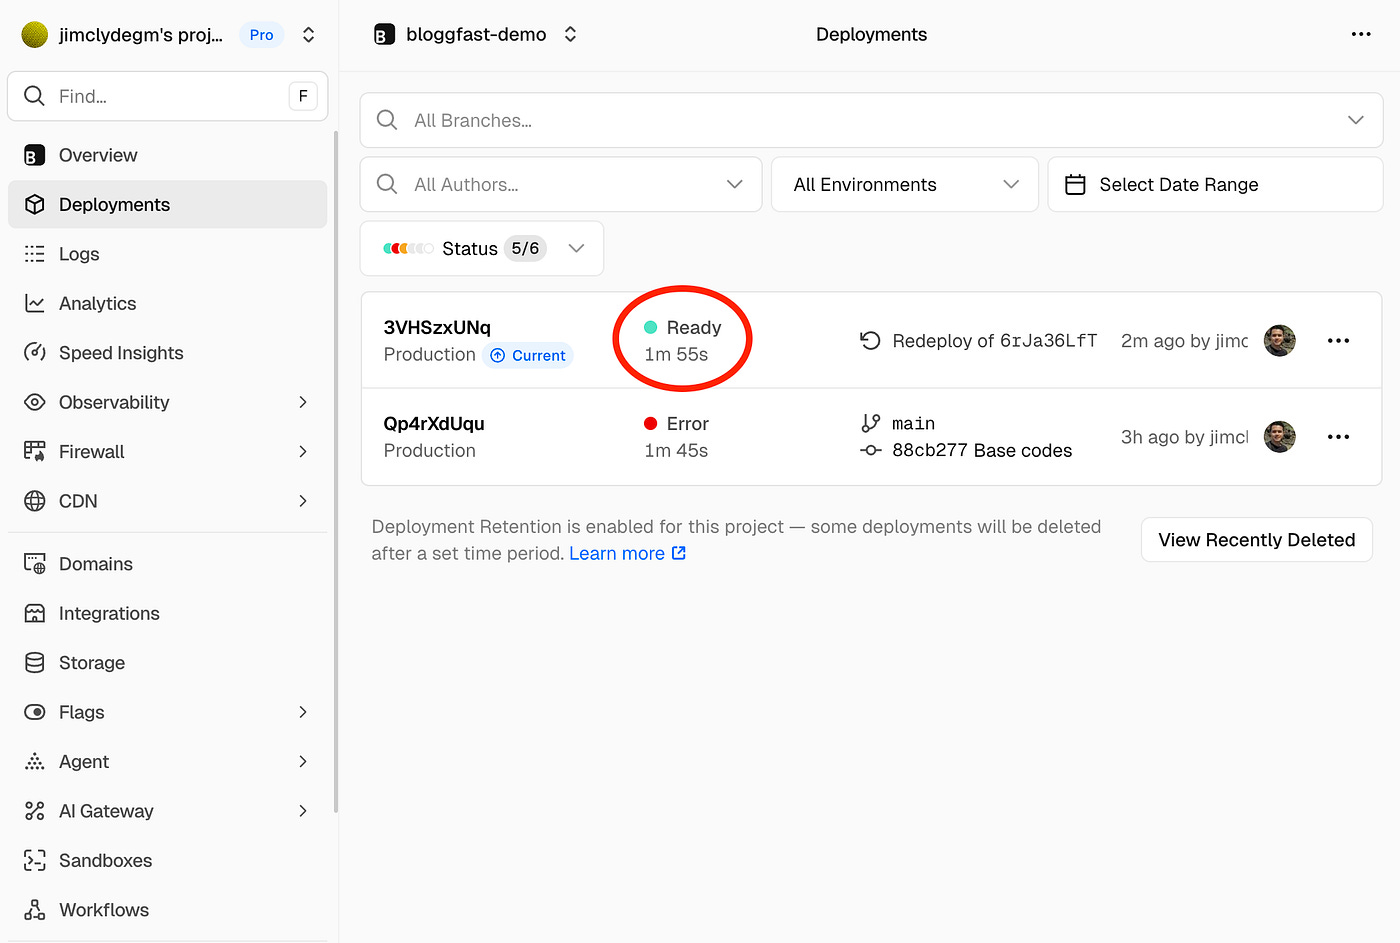The image size is (1400, 943).
Task: Click the bloggfast-demo project logo icon
Action: point(384,35)
